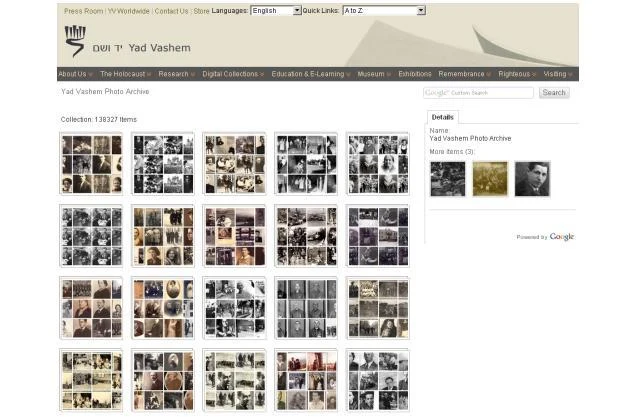
Task: Open the About Us navigation menu
Action: coord(75,74)
